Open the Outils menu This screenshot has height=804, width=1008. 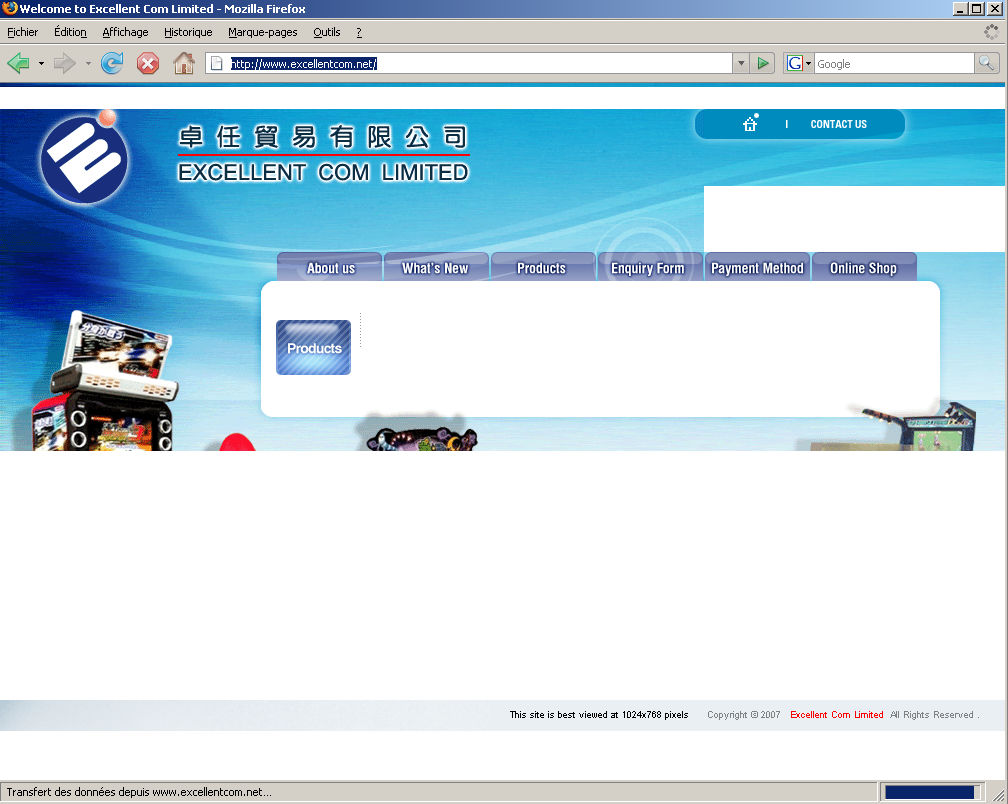click(x=327, y=32)
